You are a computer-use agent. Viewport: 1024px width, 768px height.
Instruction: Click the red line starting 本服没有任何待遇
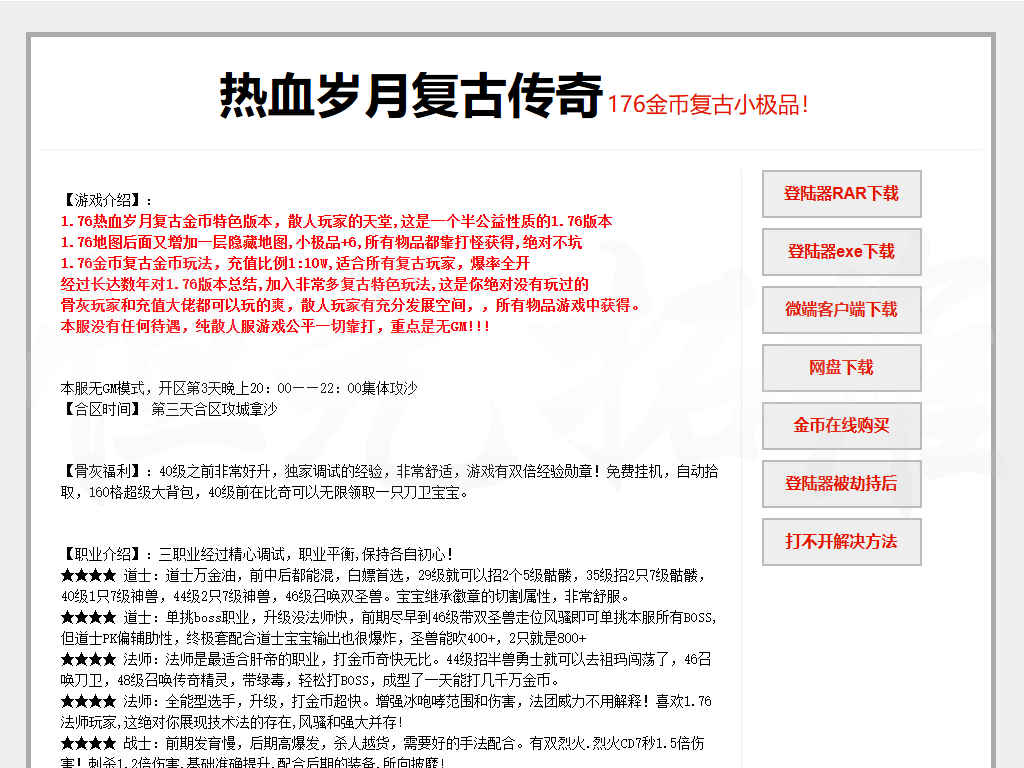click(275, 326)
